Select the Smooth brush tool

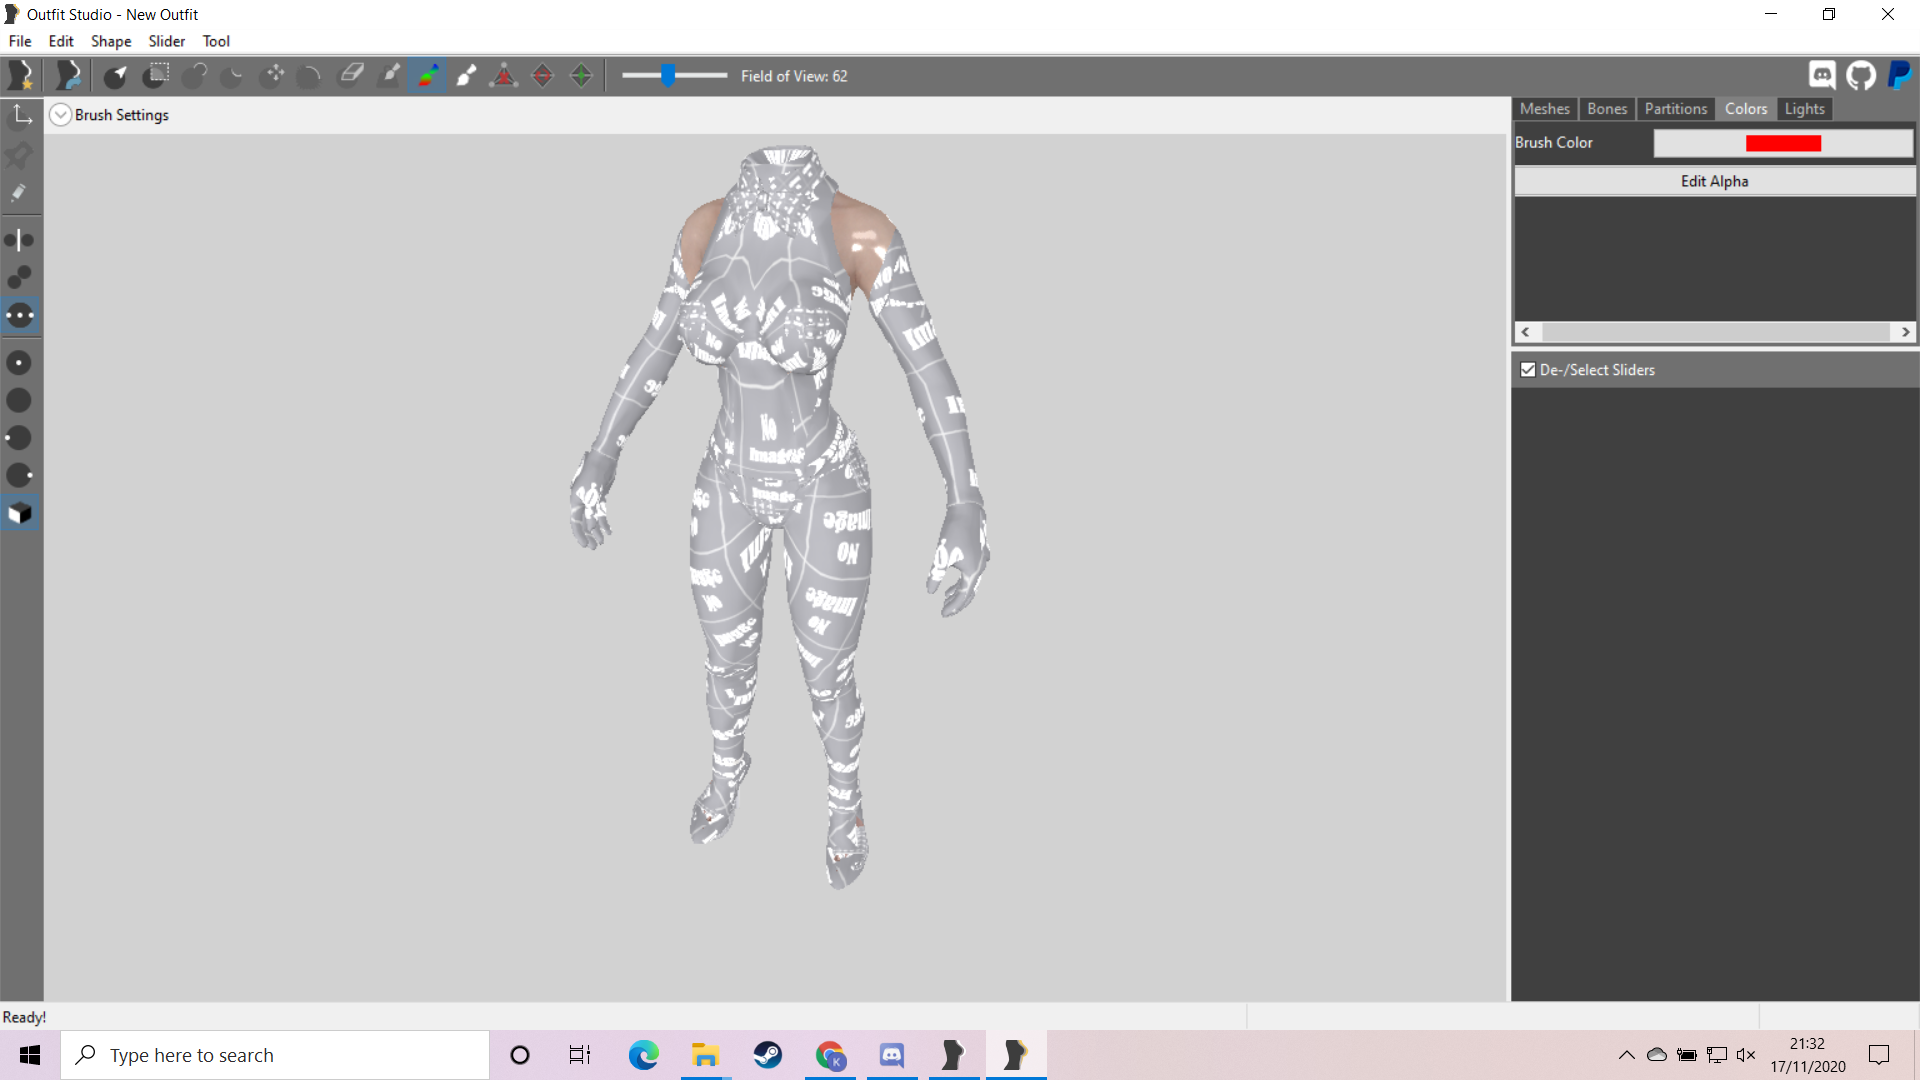[x=310, y=76]
